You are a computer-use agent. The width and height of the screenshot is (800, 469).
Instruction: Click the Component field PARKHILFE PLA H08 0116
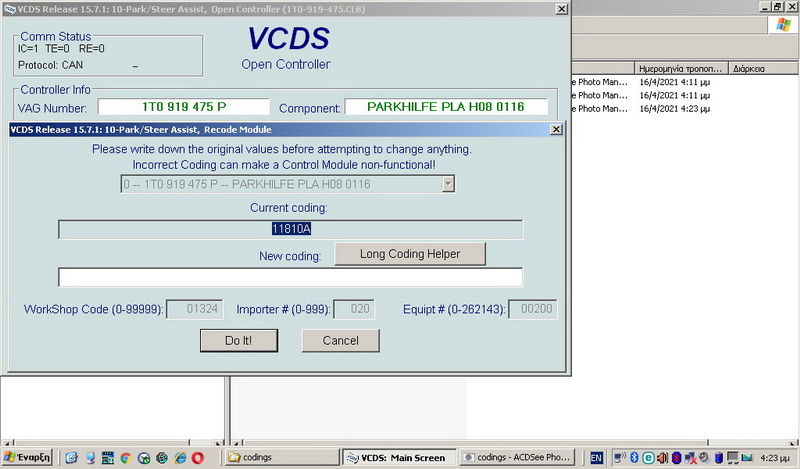click(446, 107)
